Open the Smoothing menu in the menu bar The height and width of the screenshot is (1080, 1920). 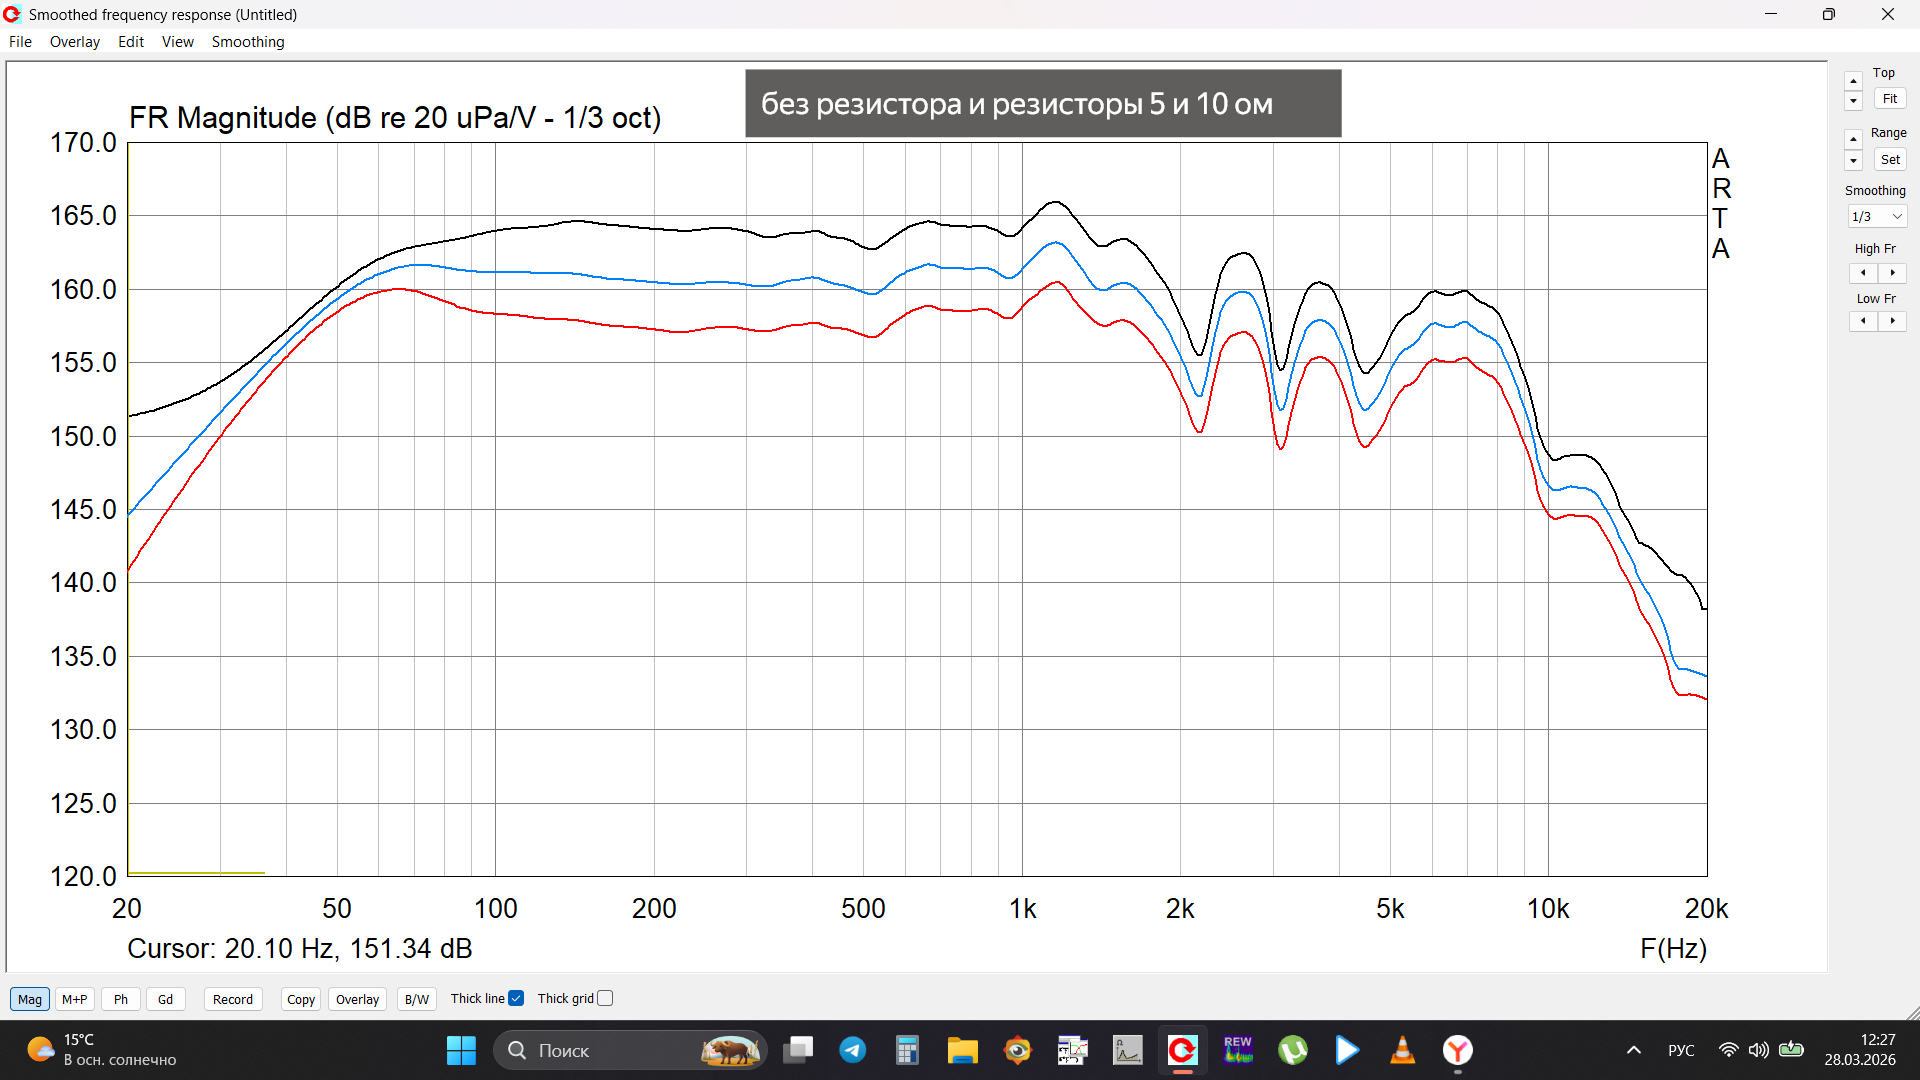(x=247, y=42)
